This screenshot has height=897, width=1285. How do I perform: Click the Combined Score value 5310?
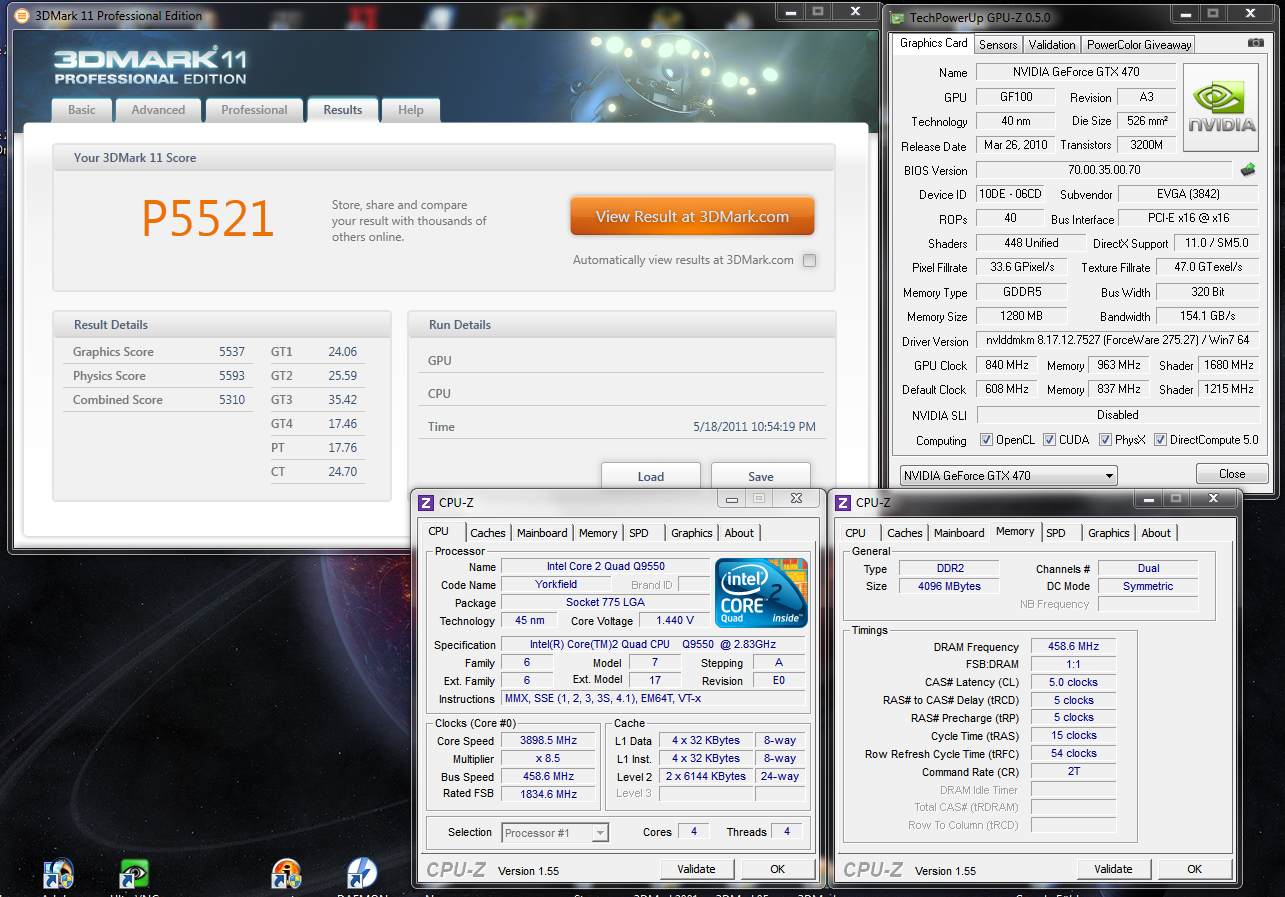(232, 400)
